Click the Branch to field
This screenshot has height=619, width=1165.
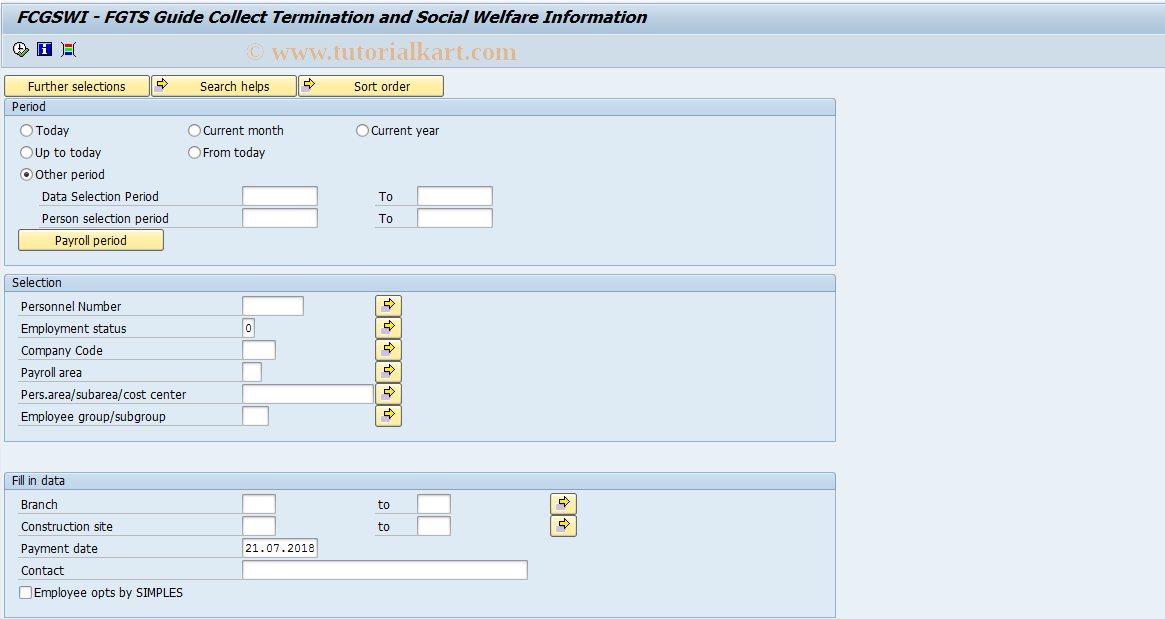(x=434, y=504)
